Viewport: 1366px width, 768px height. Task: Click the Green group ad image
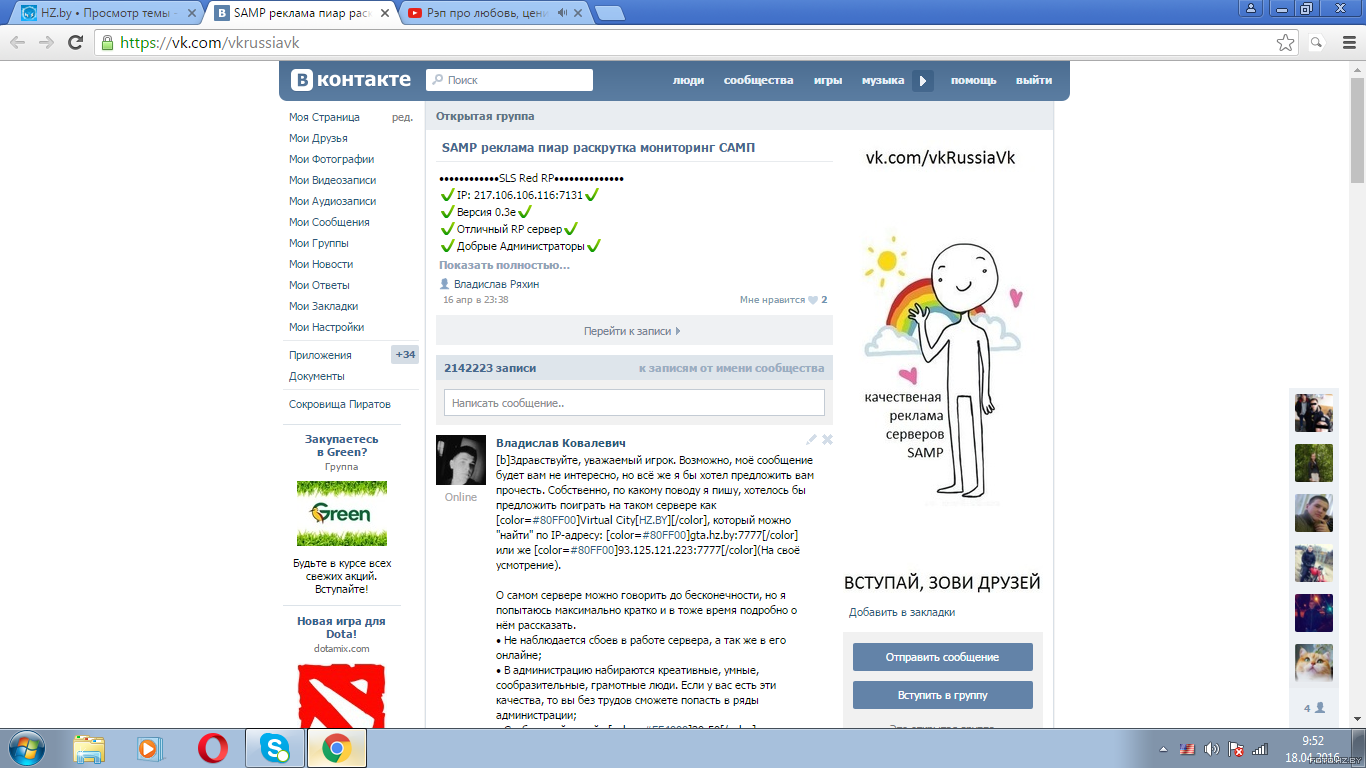[x=341, y=514]
